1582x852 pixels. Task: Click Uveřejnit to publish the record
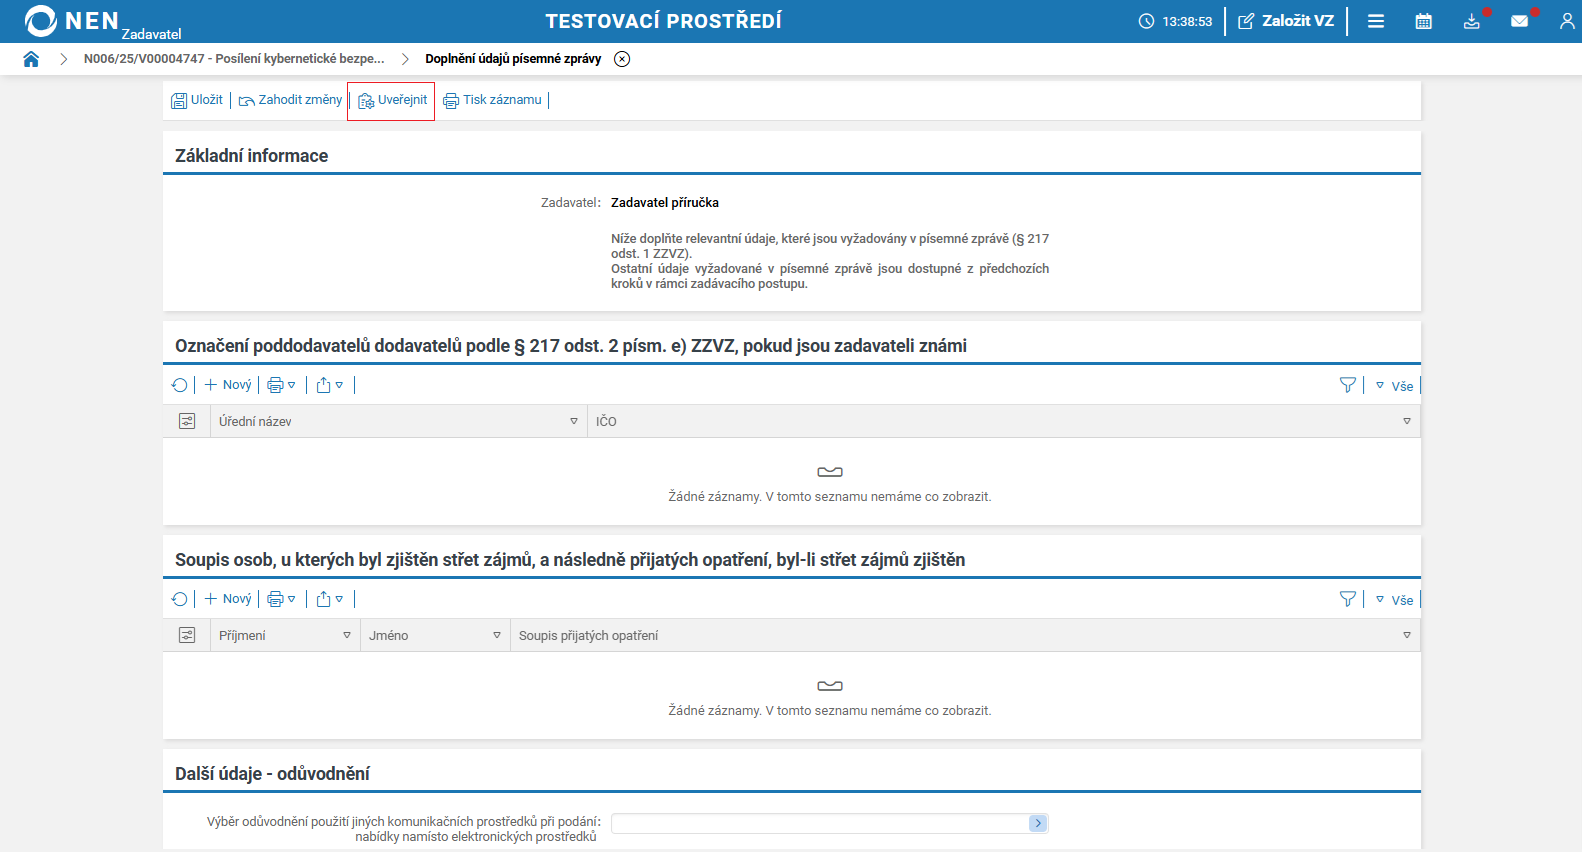(392, 100)
